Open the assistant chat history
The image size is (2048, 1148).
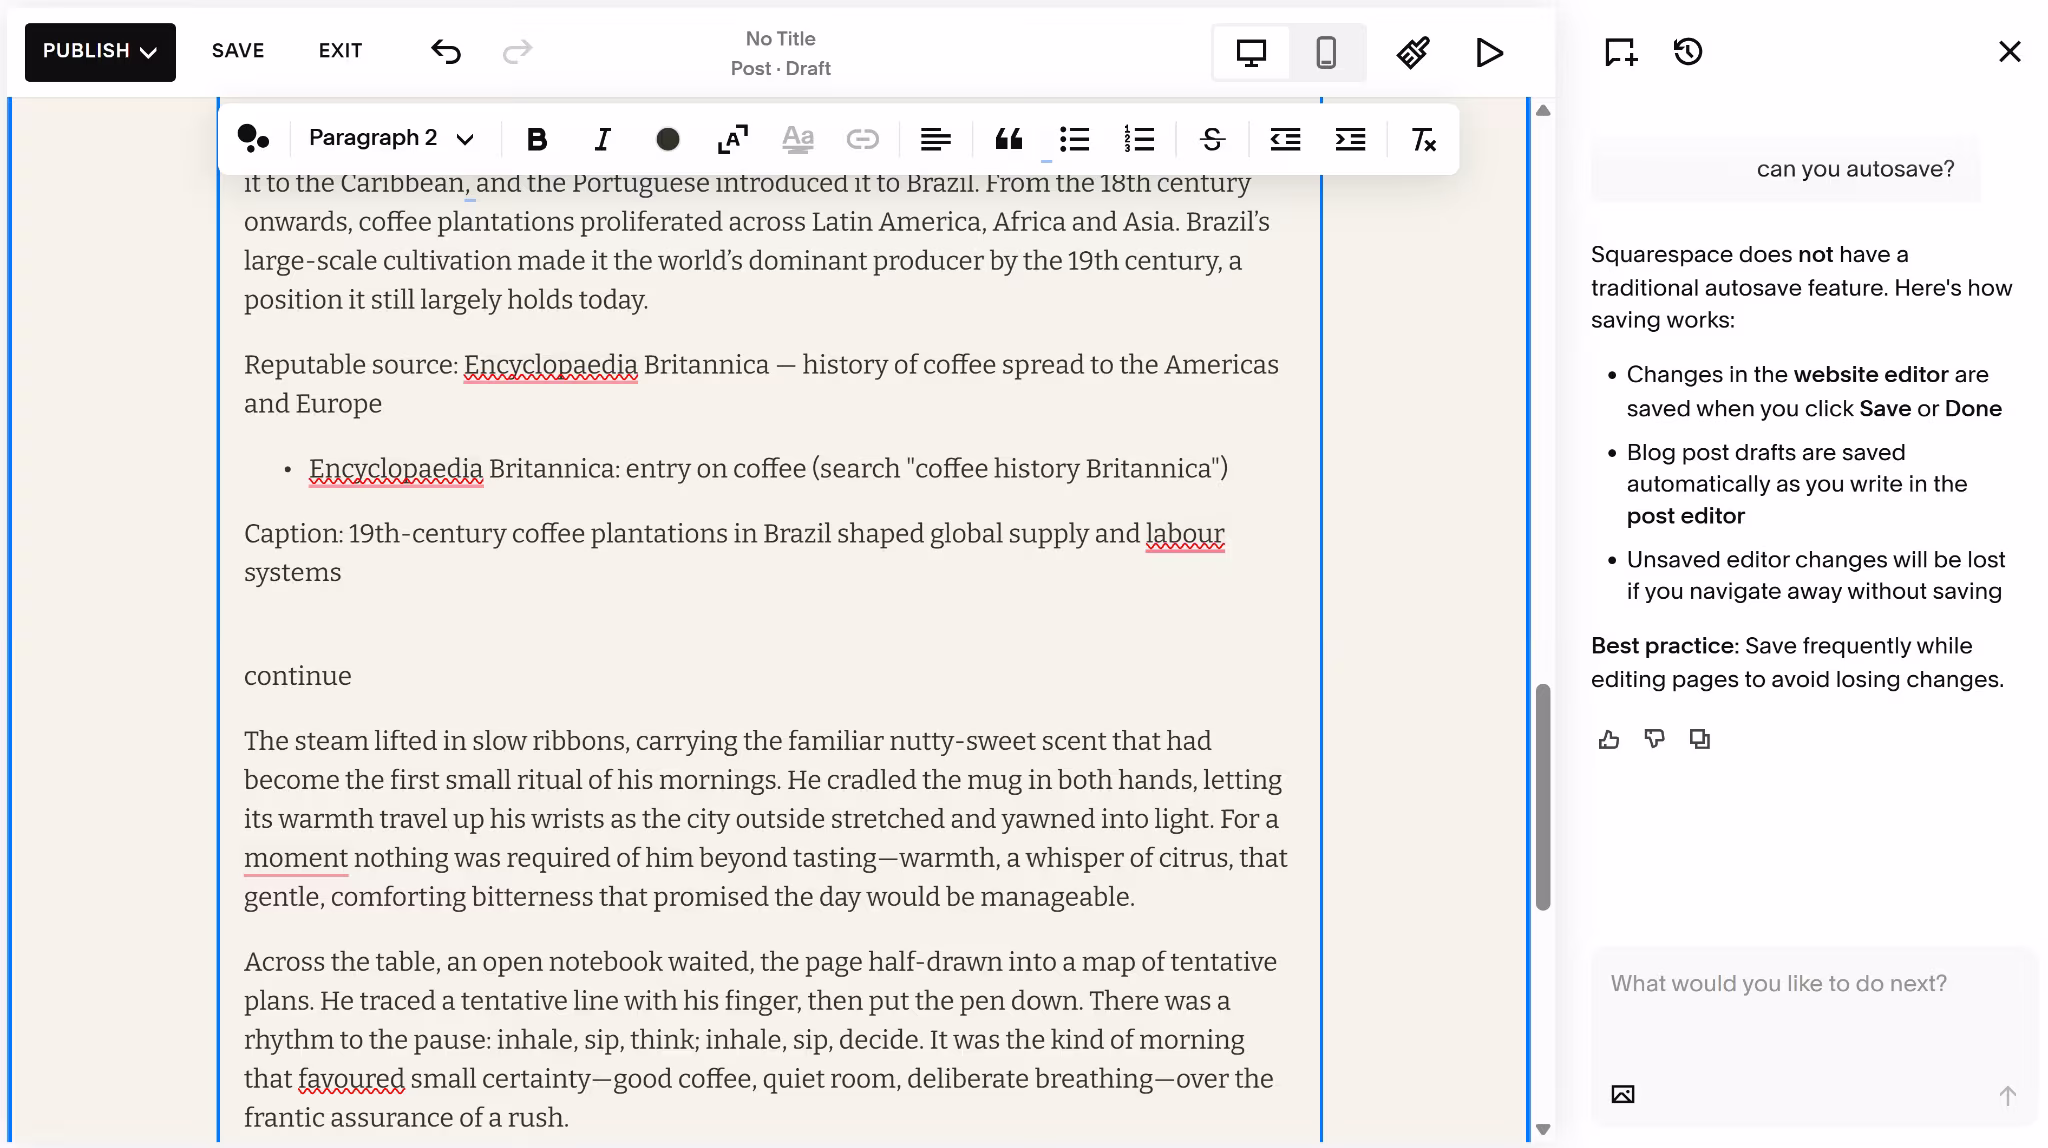[1688, 51]
